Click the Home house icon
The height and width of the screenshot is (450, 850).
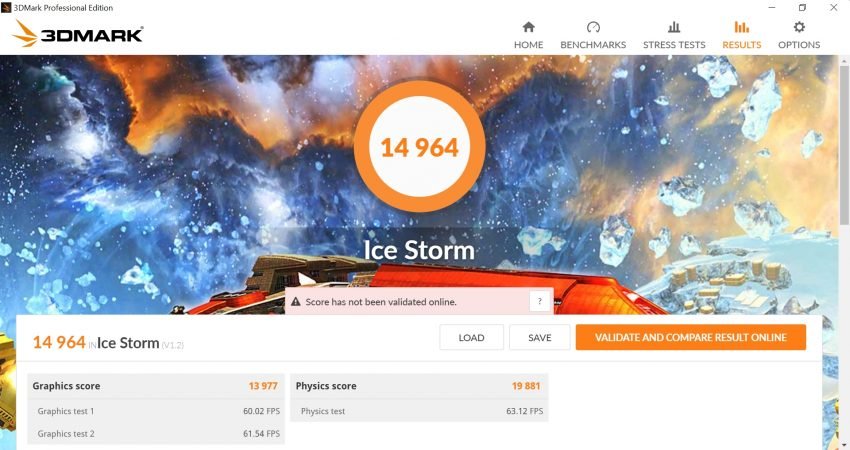tap(529, 27)
